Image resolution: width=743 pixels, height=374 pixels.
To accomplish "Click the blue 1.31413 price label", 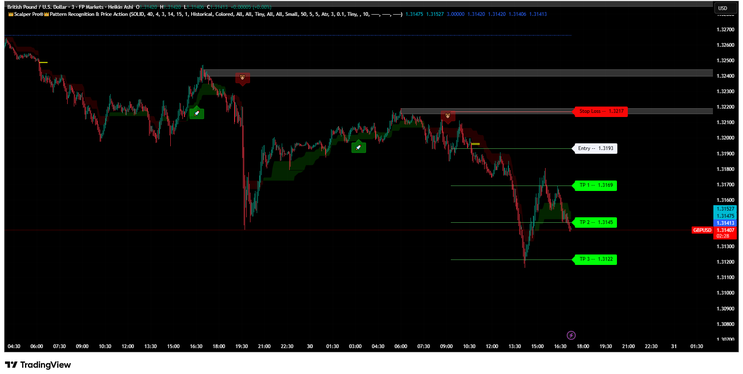I will [x=725, y=223].
